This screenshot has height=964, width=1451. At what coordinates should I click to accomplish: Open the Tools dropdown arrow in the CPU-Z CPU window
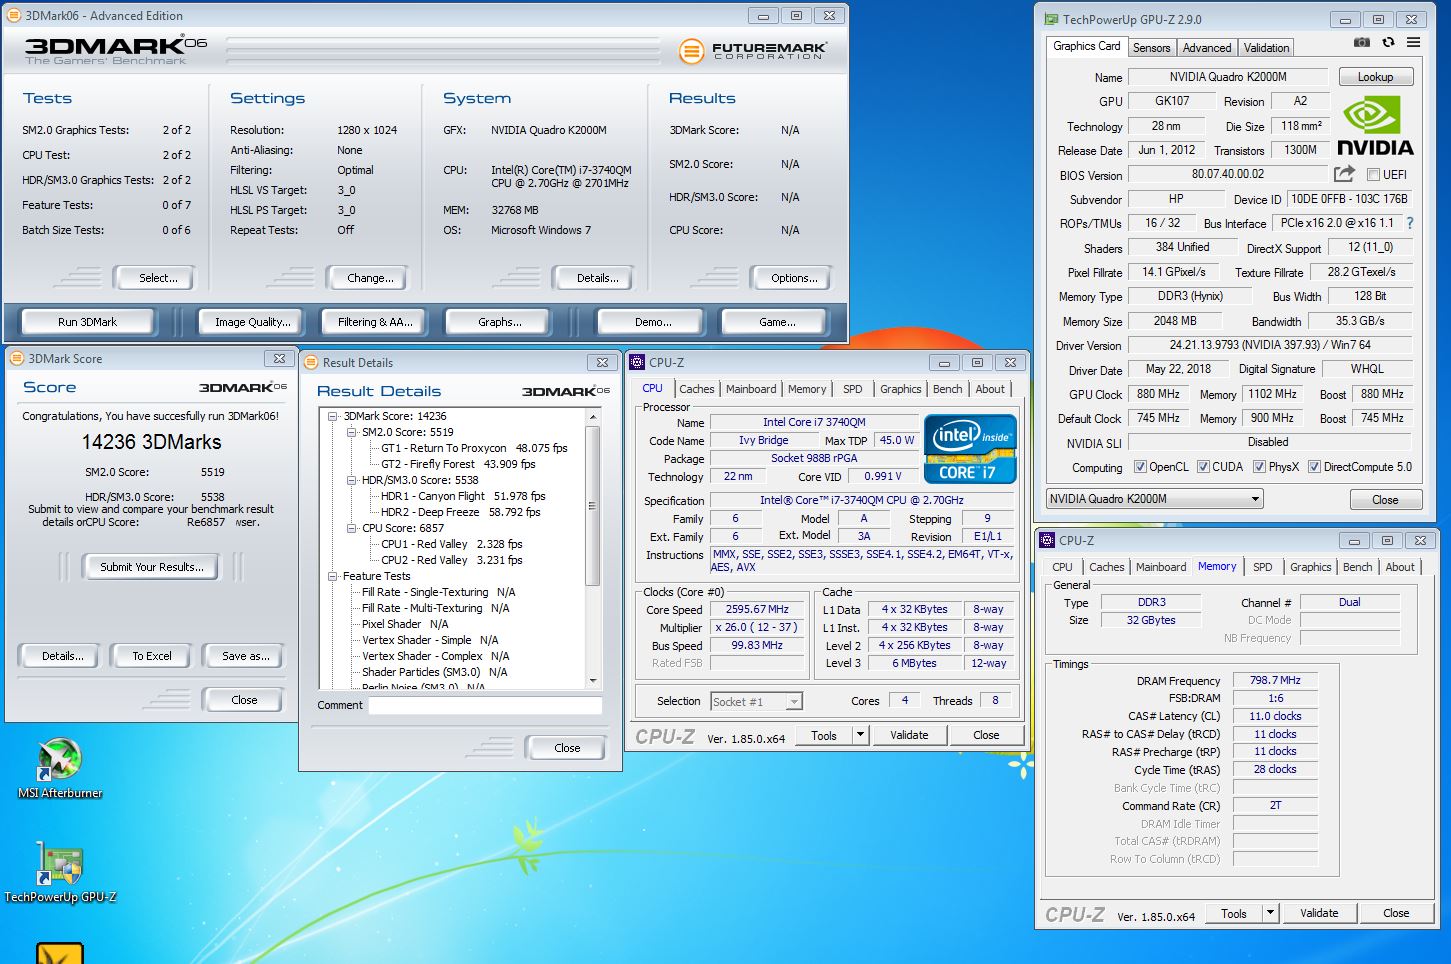860,735
